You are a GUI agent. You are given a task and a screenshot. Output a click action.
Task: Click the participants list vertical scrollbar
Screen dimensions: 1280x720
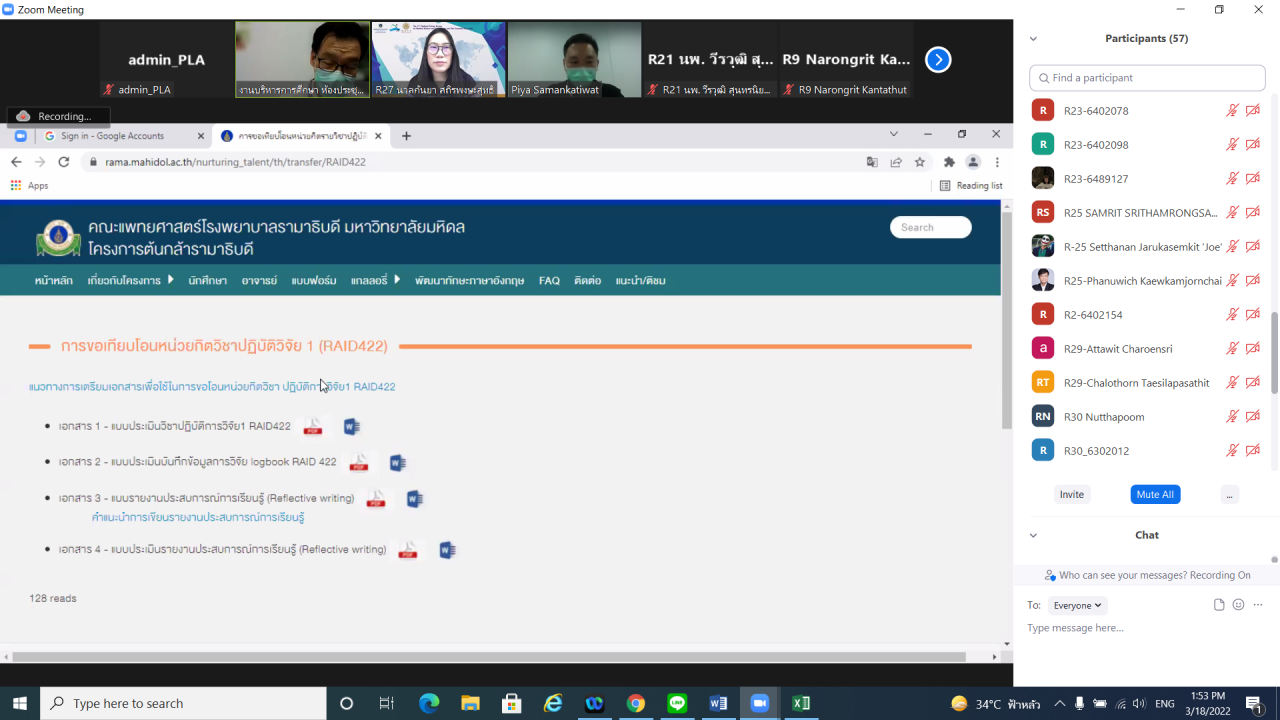(1274, 350)
